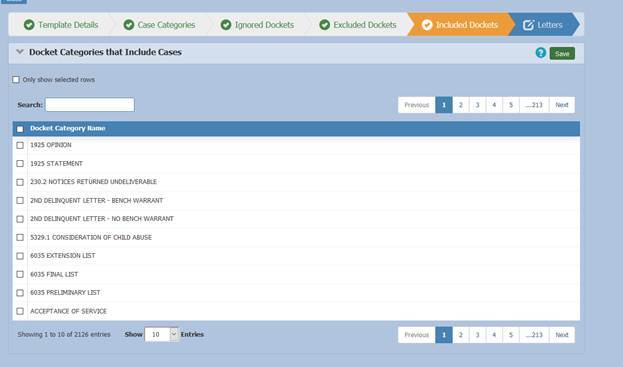This screenshot has height=367, width=623.
Task: Go to page 4 in top pagination
Action: (x=494, y=105)
